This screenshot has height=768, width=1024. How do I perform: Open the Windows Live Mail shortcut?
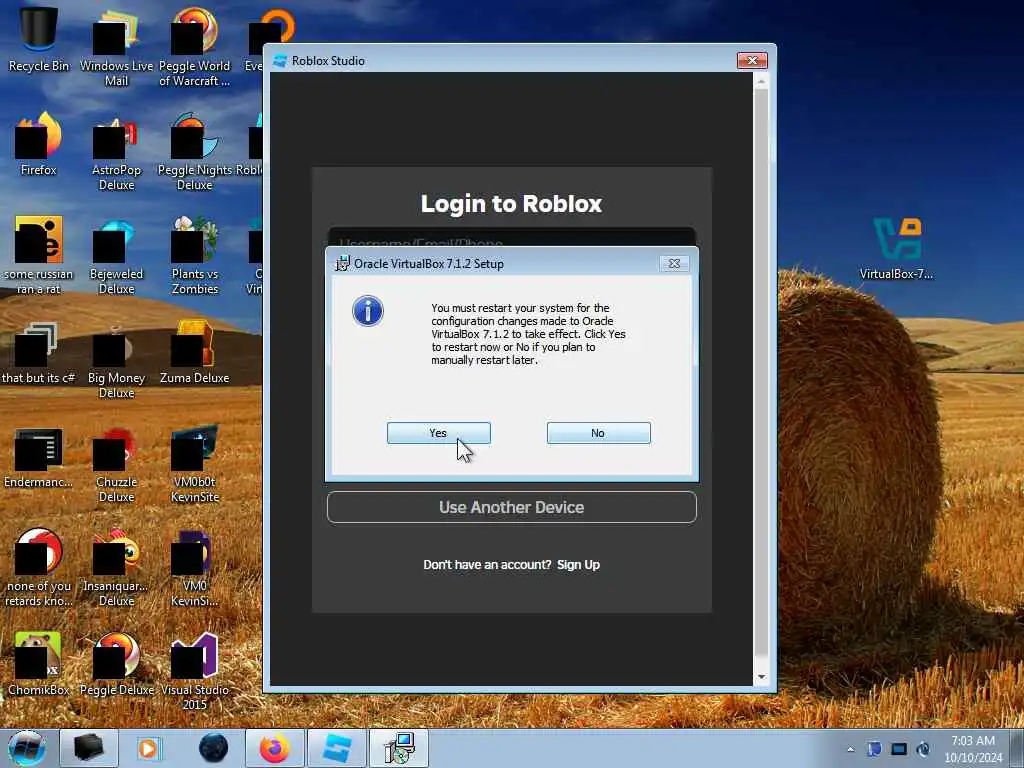116,46
